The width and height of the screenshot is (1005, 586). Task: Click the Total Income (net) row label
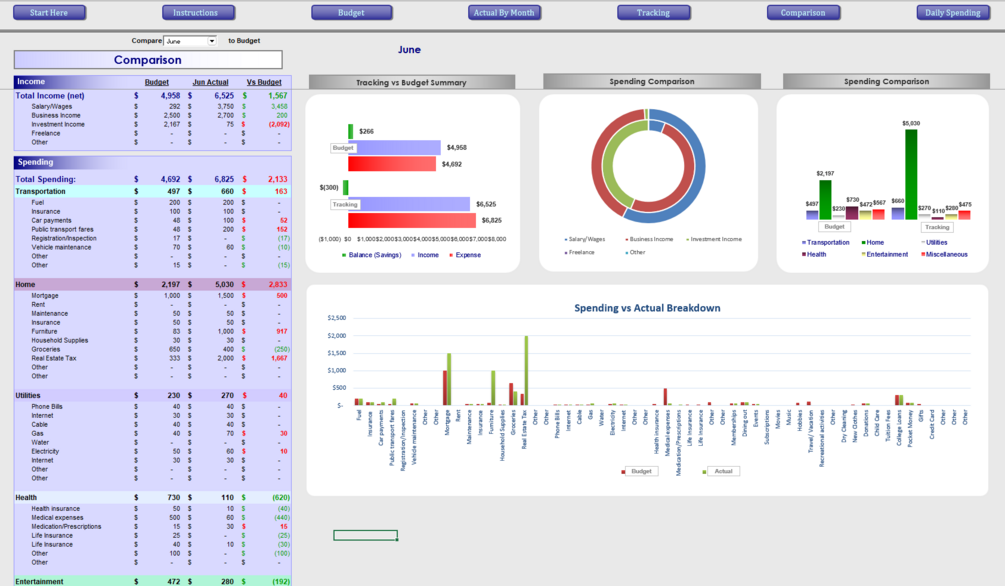[x=50, y=96]
